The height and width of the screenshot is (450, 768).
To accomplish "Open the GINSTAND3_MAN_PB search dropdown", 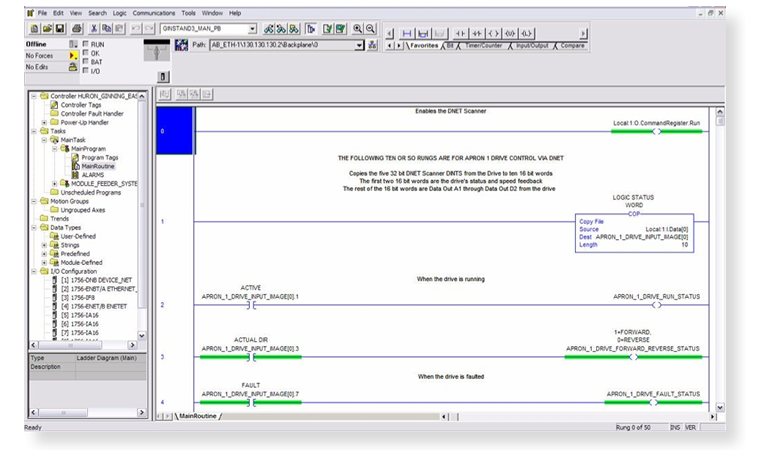I will (252, 29).
